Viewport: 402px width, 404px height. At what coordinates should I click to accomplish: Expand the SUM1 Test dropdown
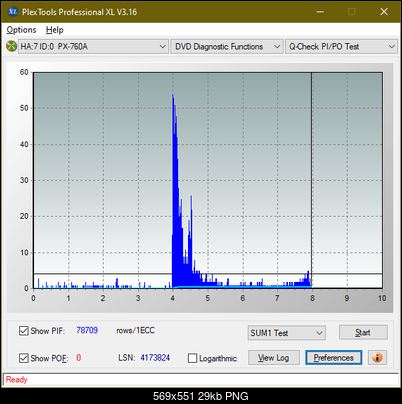click(x=287, y=333)
